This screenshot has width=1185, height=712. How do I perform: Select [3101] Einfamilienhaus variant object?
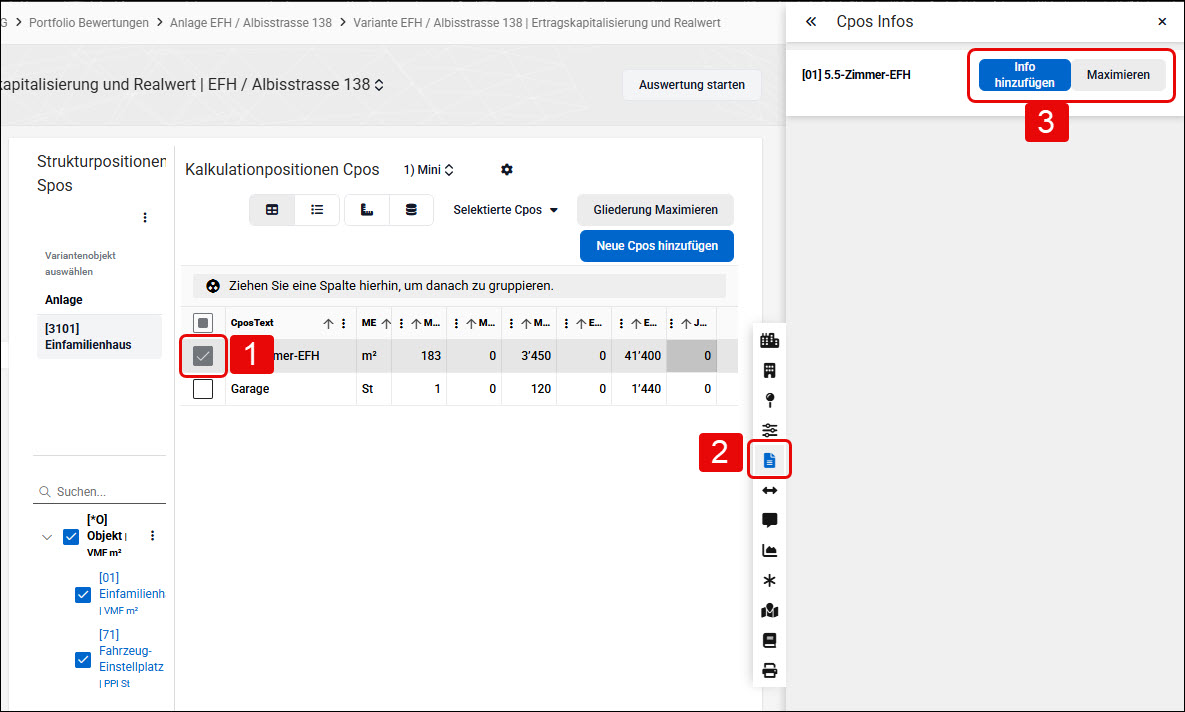99,336
